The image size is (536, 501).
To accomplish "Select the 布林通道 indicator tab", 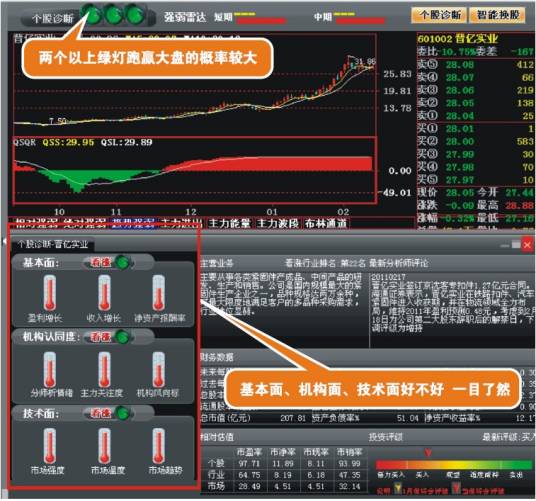I will click(326, 223).
